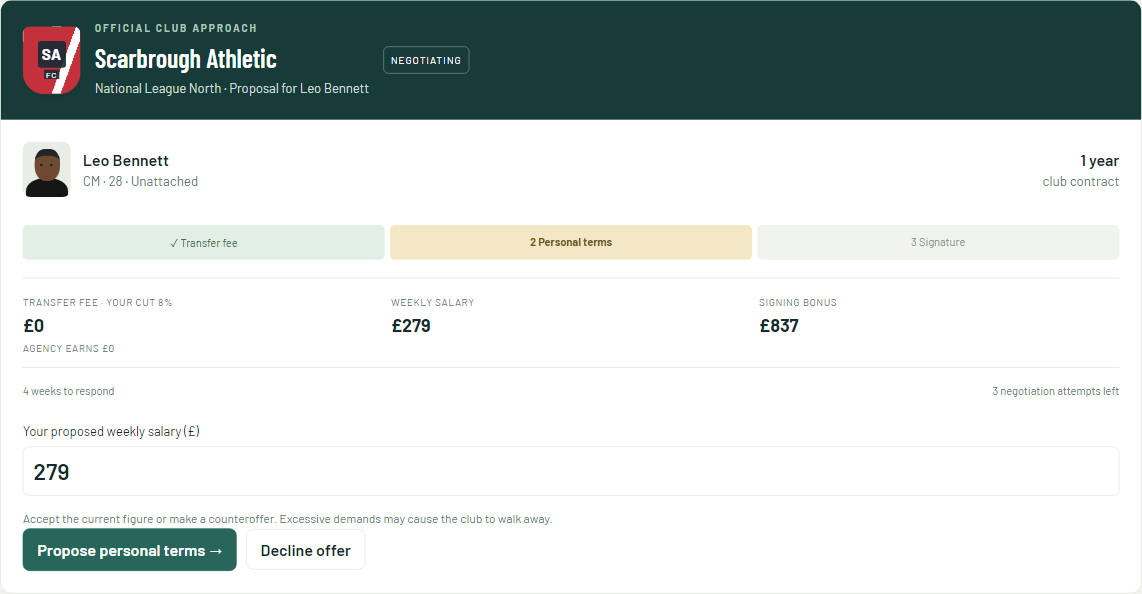Screen dimensions: 1142x594
Task: Click the counteroffer warning help text
Action: pyautogui.click(x=287, y=519)
